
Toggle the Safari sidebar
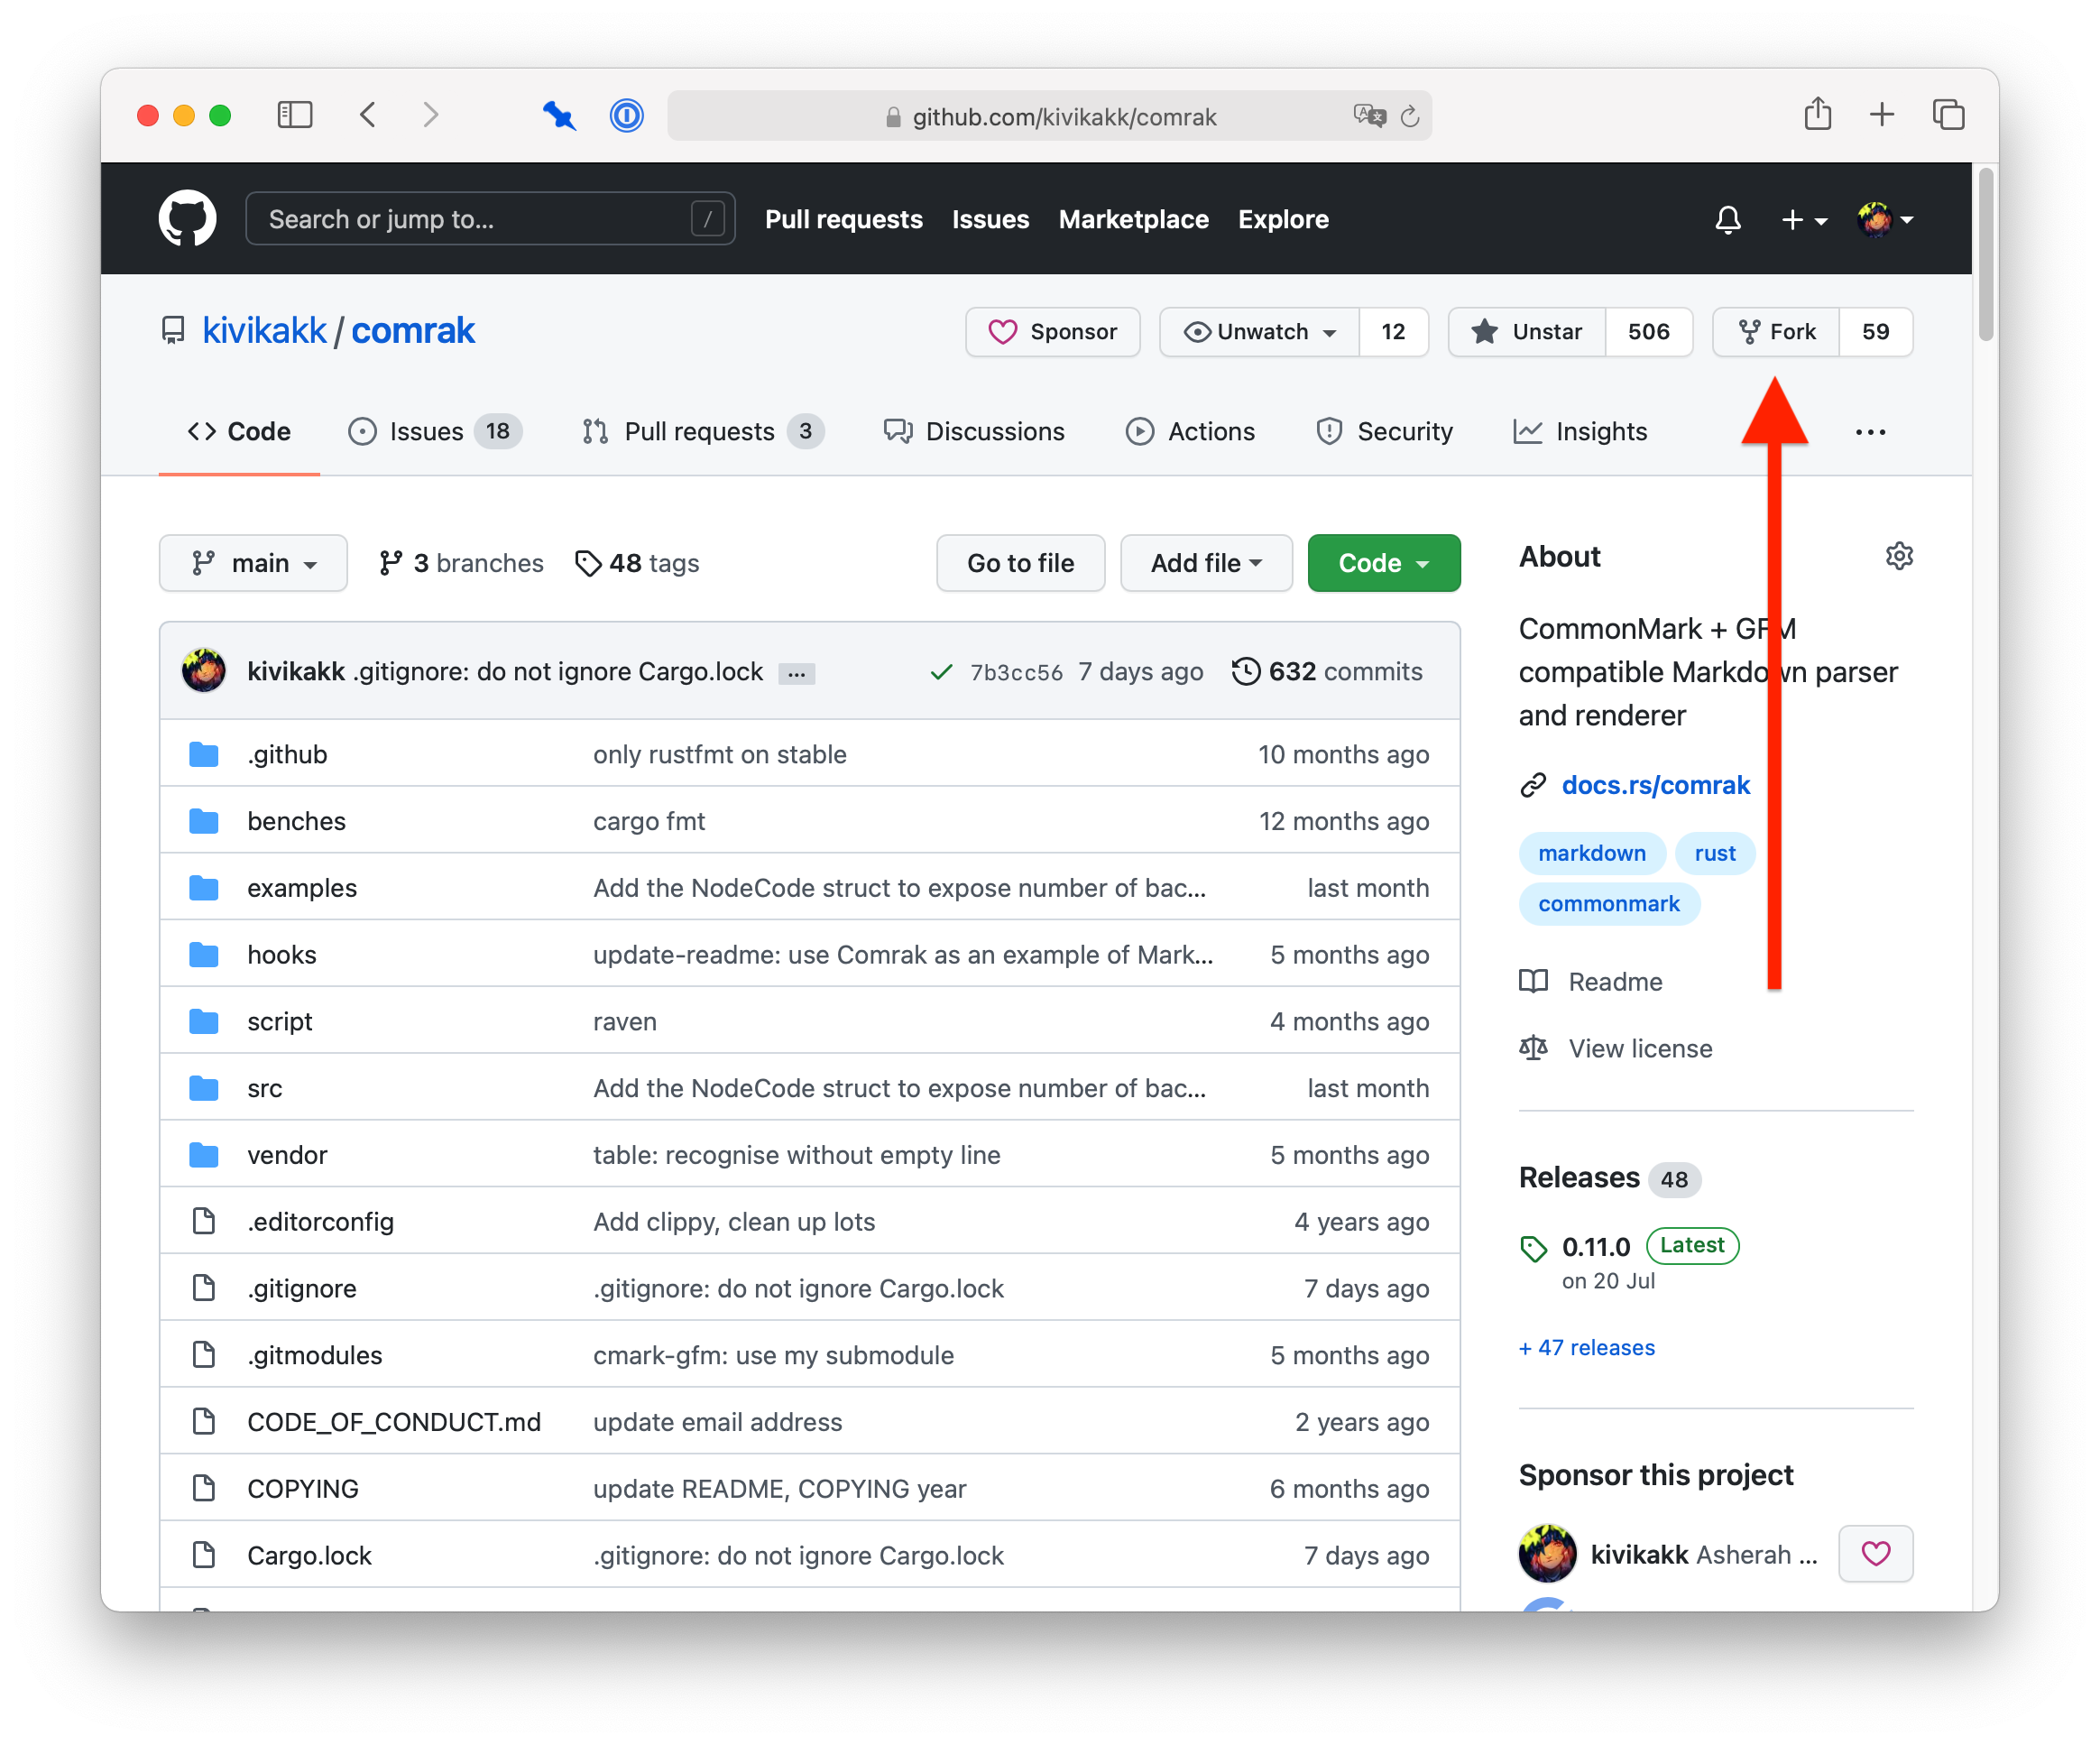coord(294,115)
